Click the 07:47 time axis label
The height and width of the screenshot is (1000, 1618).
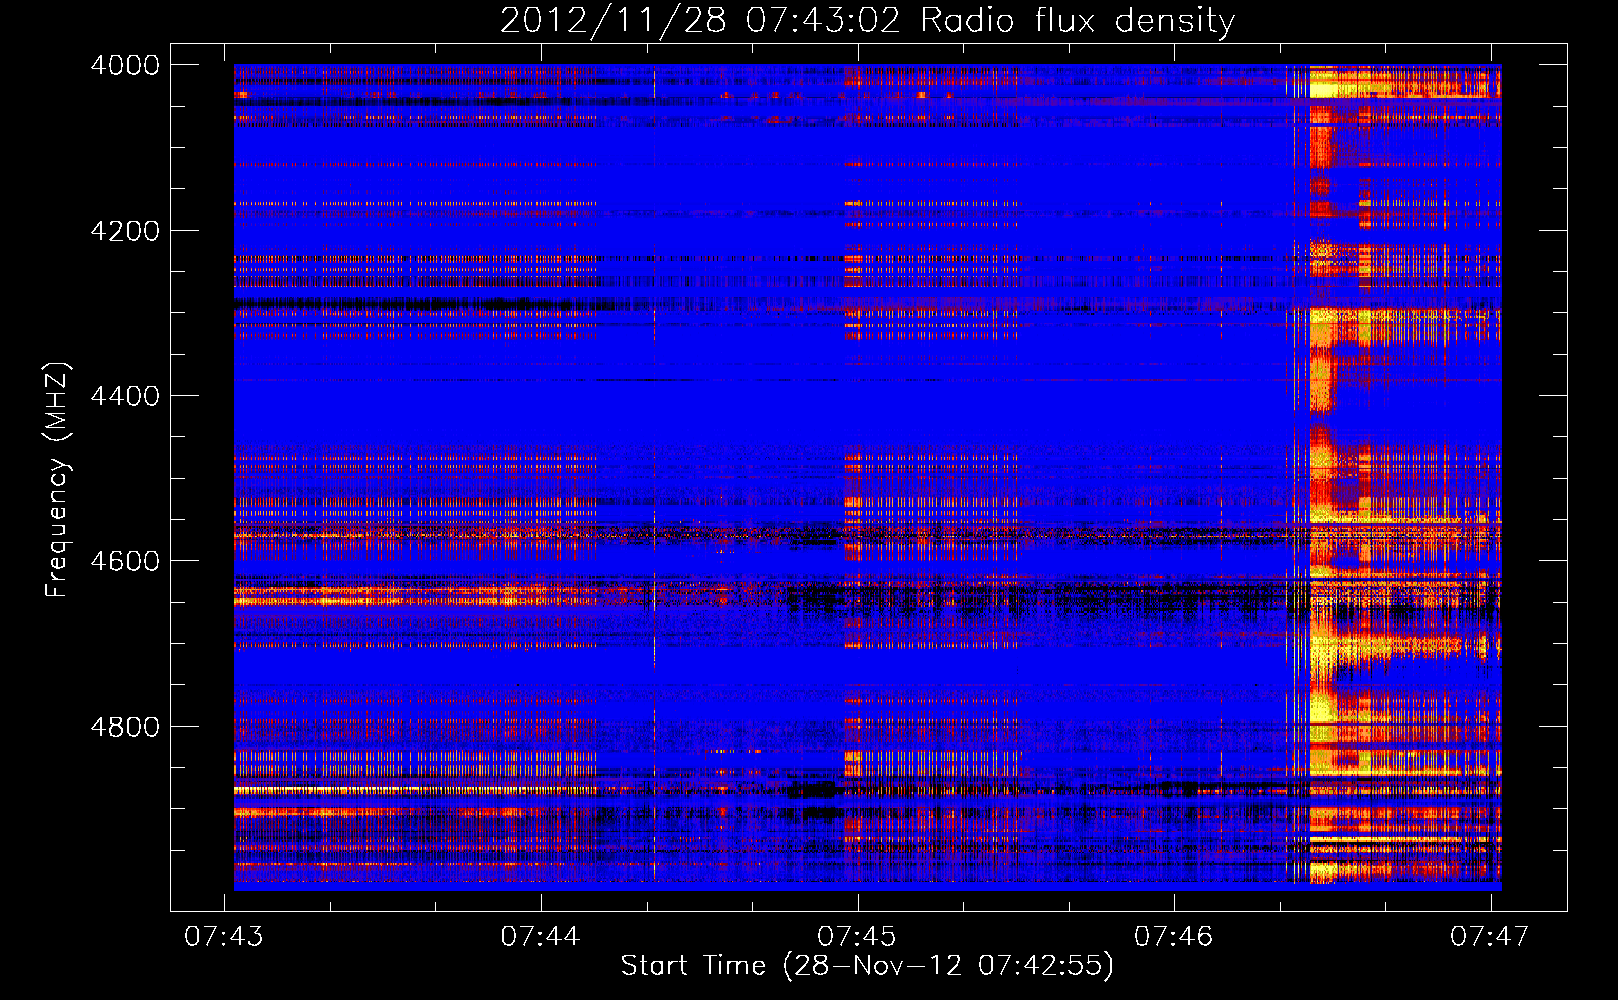pyautogui.click(x=1490, y=936)
